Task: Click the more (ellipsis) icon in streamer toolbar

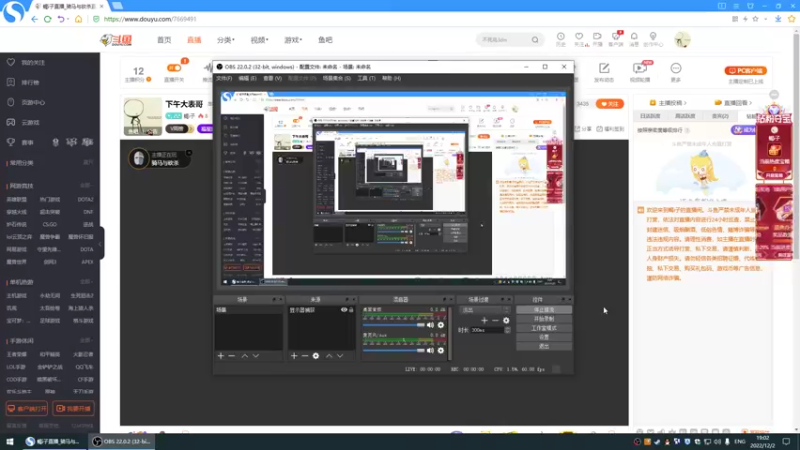Action: coord(676,68)
